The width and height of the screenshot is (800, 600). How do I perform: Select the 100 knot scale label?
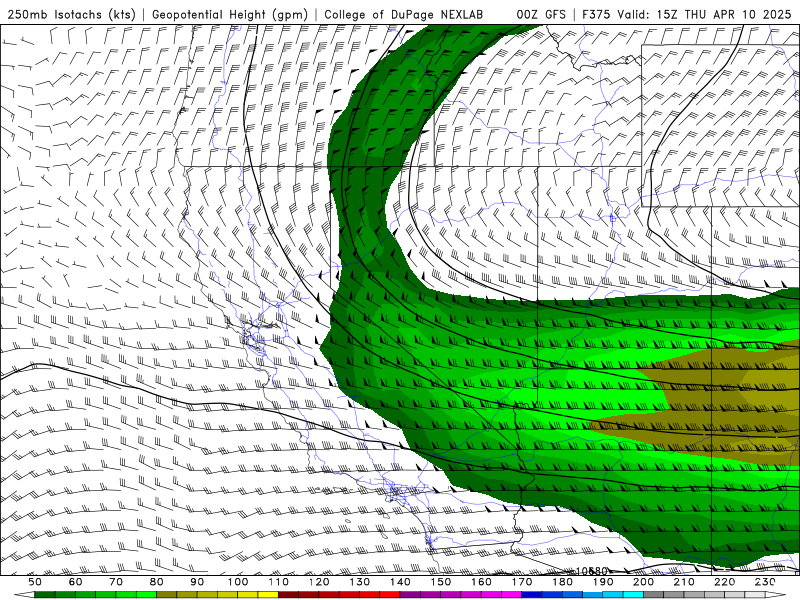[238, 582]
